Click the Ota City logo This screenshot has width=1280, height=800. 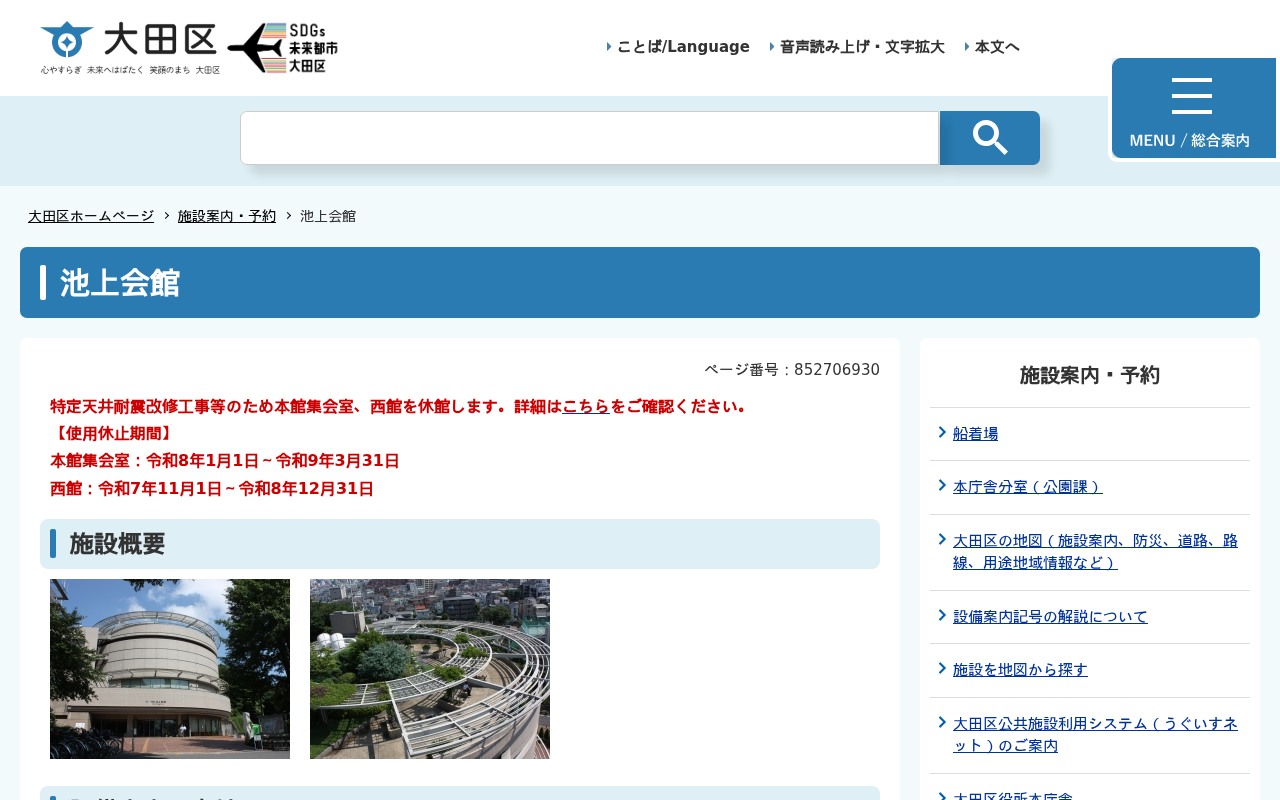pyautogui.click(x=130, y=48)
